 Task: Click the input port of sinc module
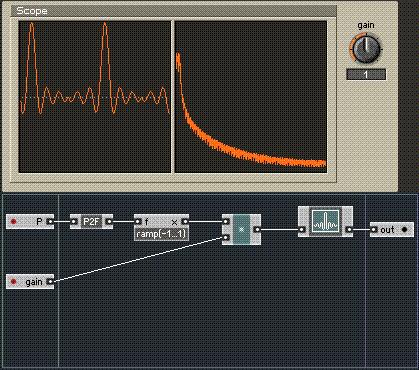(302, 230)
